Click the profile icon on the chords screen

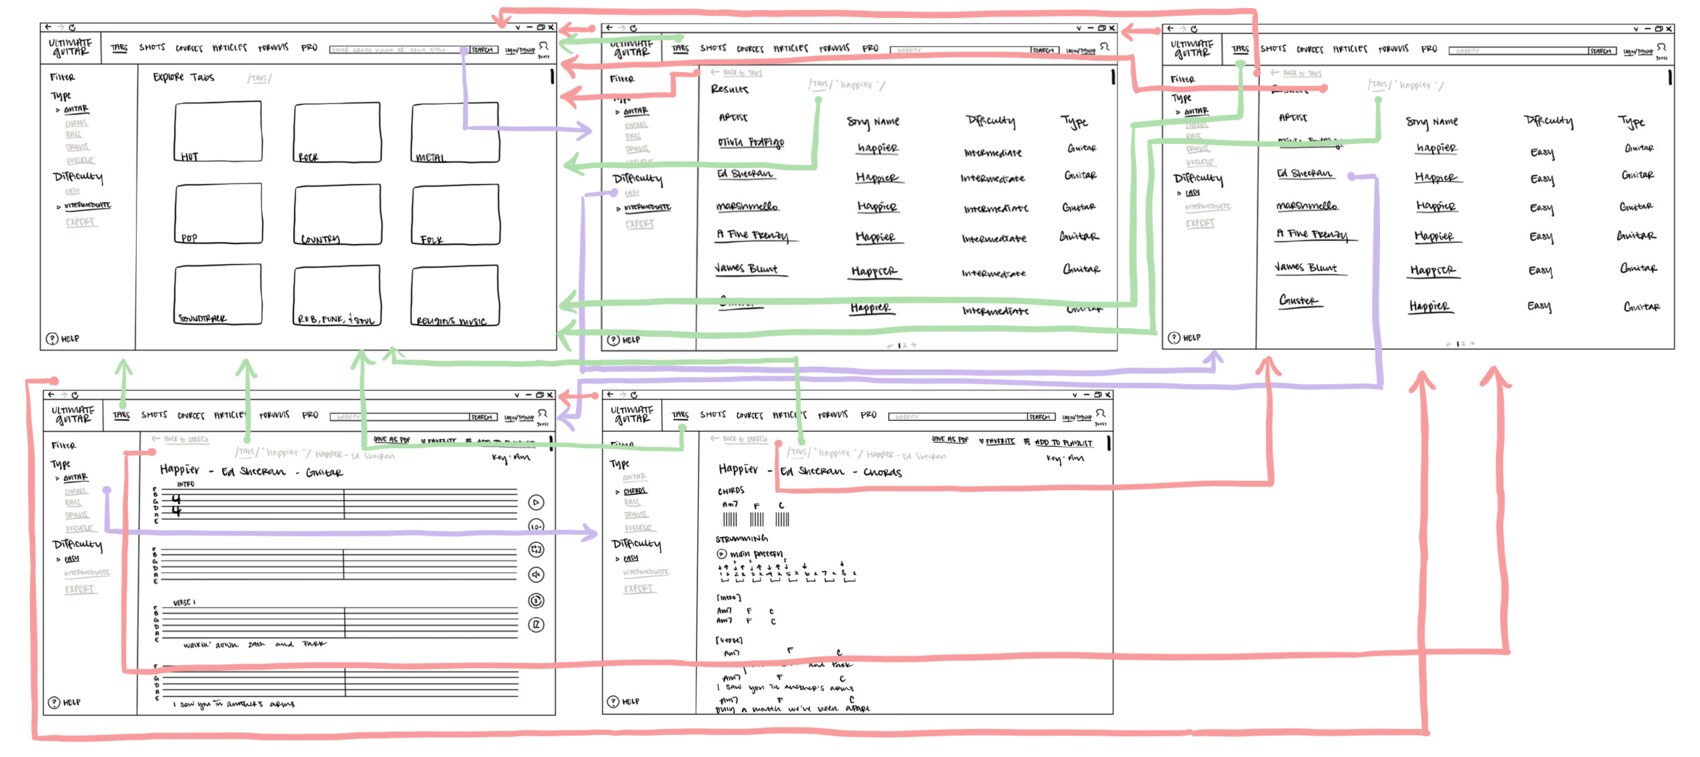(x=1100, y=413)
